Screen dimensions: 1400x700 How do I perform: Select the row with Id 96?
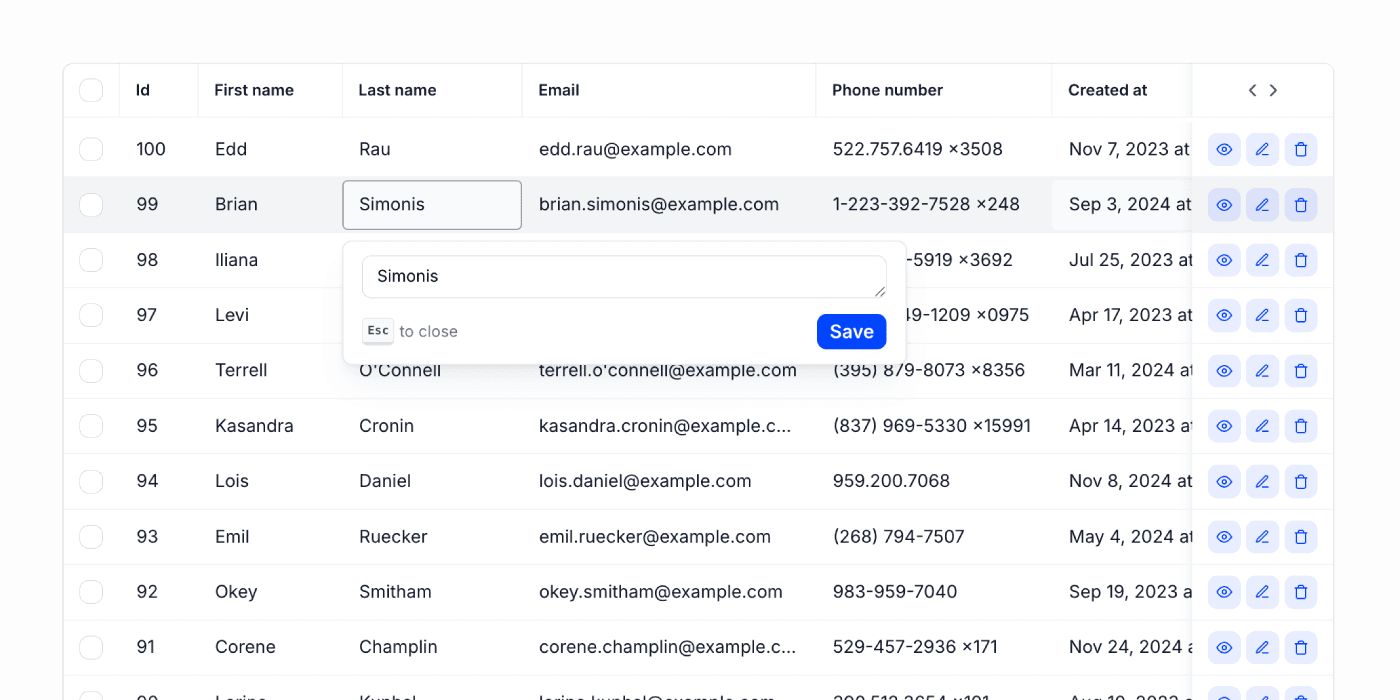point(91,371)
